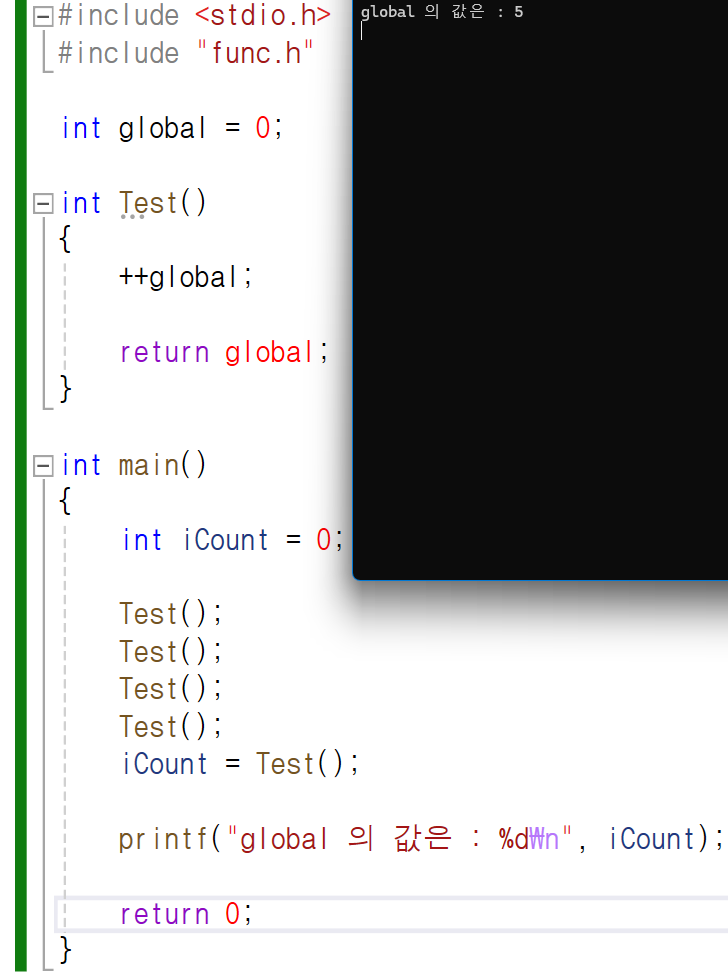Collapse the #include block fold marker
Image resolution: width=728 pixels, height=980 pixels.
(42, 16)
